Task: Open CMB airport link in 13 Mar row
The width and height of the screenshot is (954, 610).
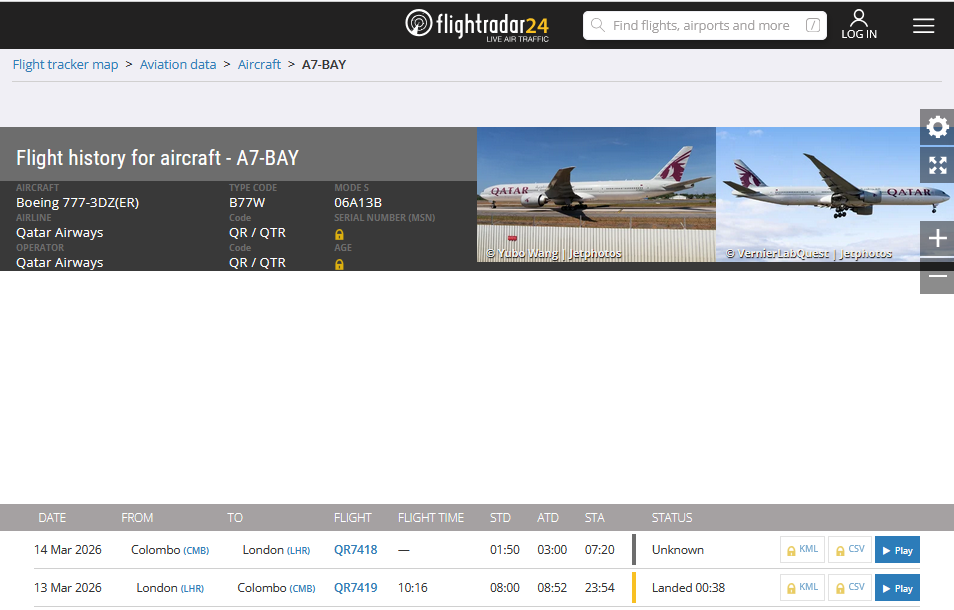Action: 302,588
